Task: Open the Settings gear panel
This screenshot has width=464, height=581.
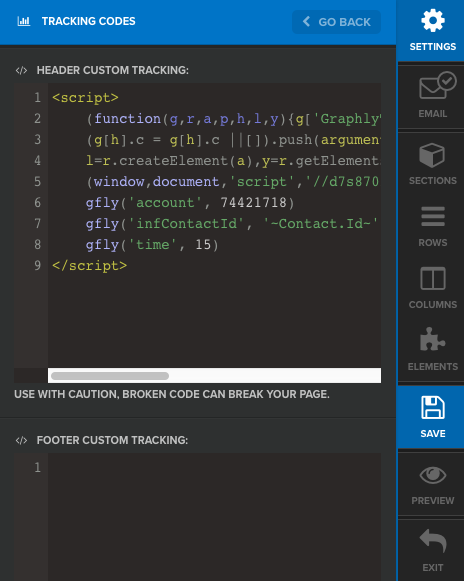Action: tap(432, 30)
